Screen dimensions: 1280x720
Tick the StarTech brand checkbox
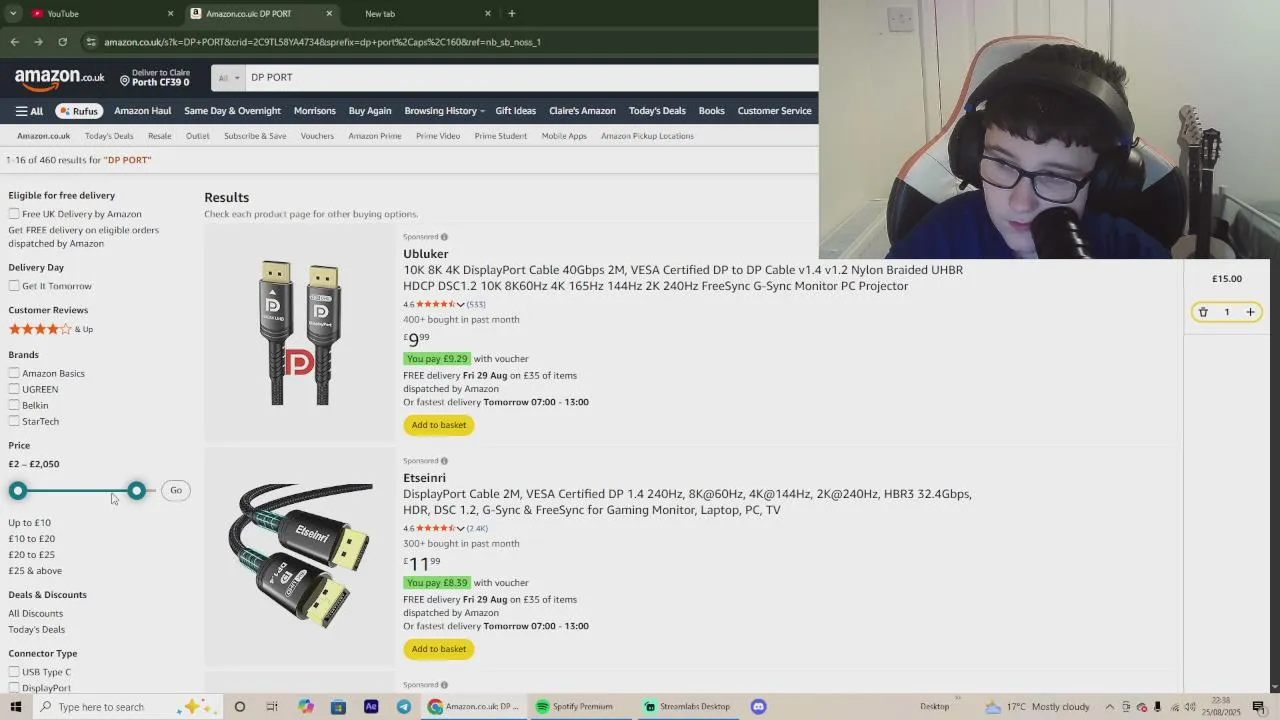click(x=14, y=422)
